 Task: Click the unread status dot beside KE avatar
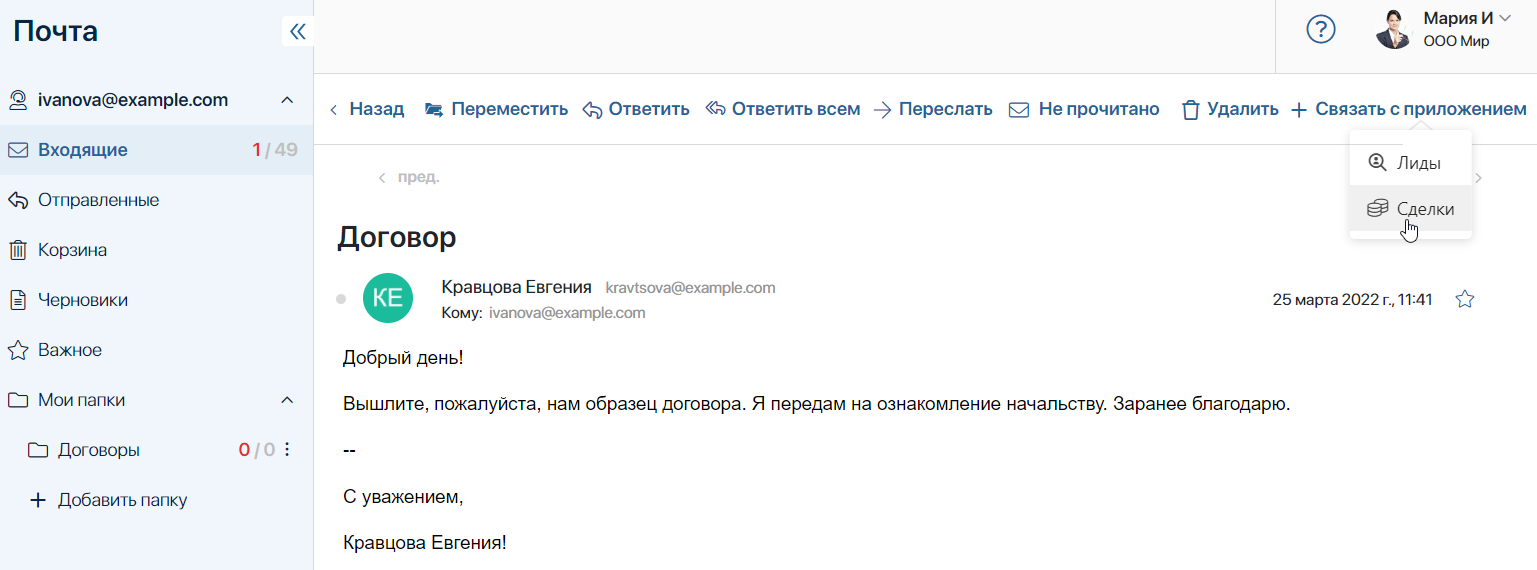point(341,298)
